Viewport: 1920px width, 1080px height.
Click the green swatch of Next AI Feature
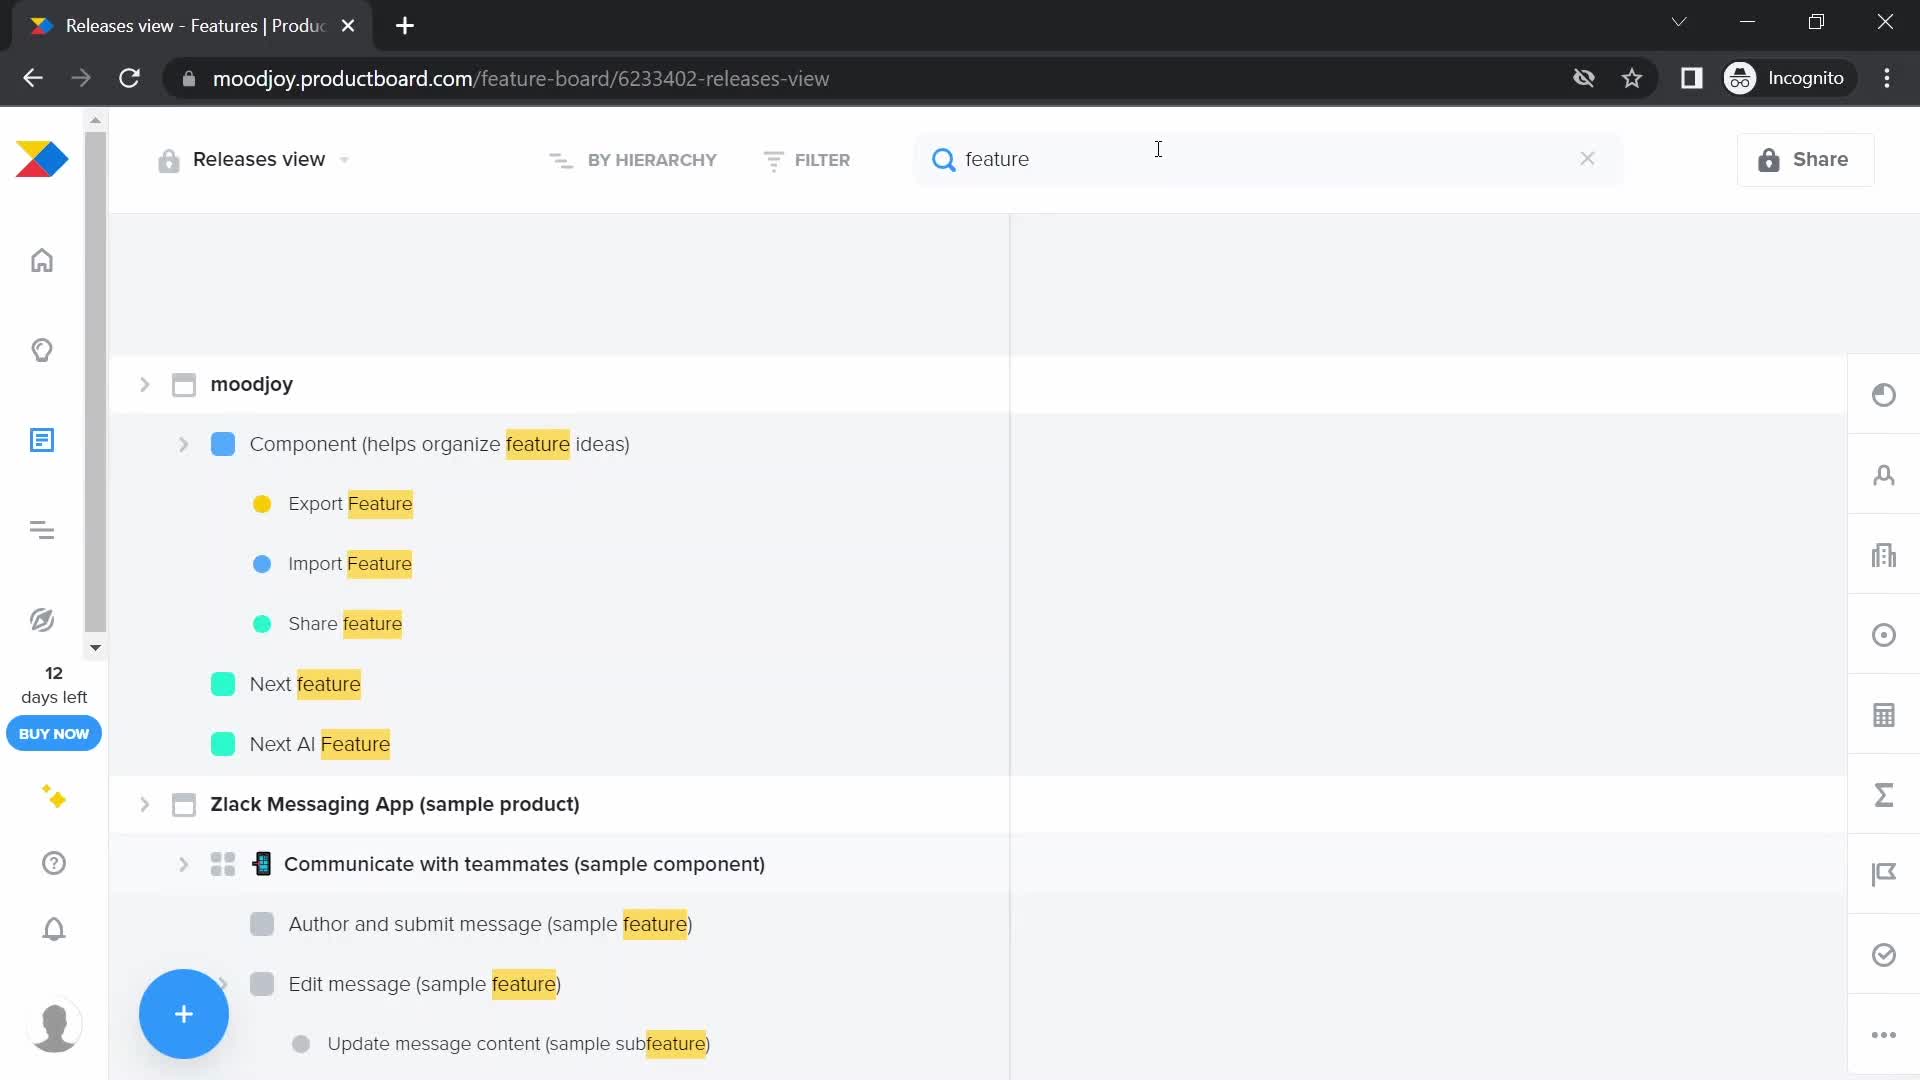click(x=223, y=744)
